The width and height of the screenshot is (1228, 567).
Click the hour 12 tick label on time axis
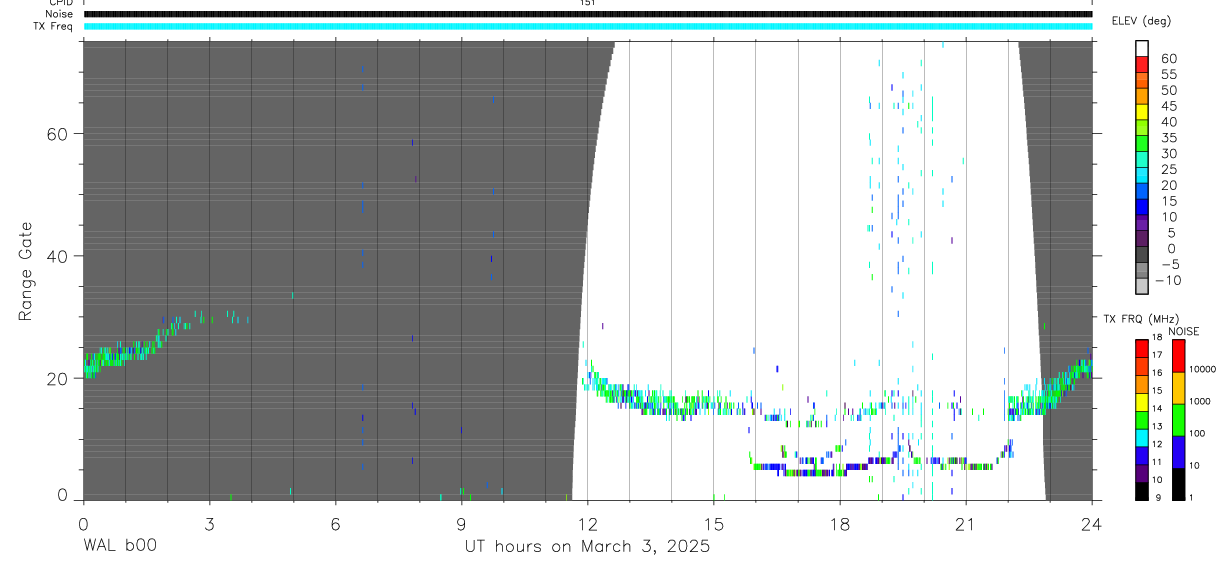[x=587, y=523]
